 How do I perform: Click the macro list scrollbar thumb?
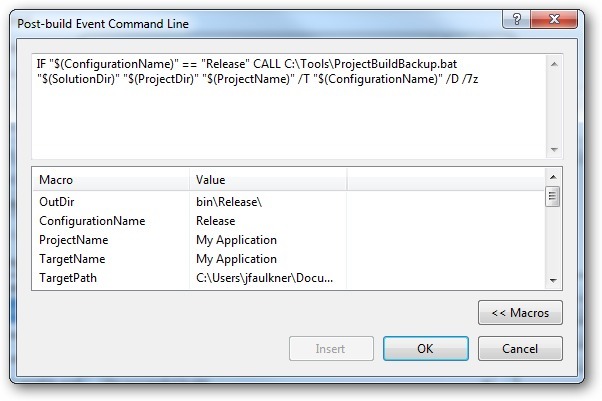[552, 197]
